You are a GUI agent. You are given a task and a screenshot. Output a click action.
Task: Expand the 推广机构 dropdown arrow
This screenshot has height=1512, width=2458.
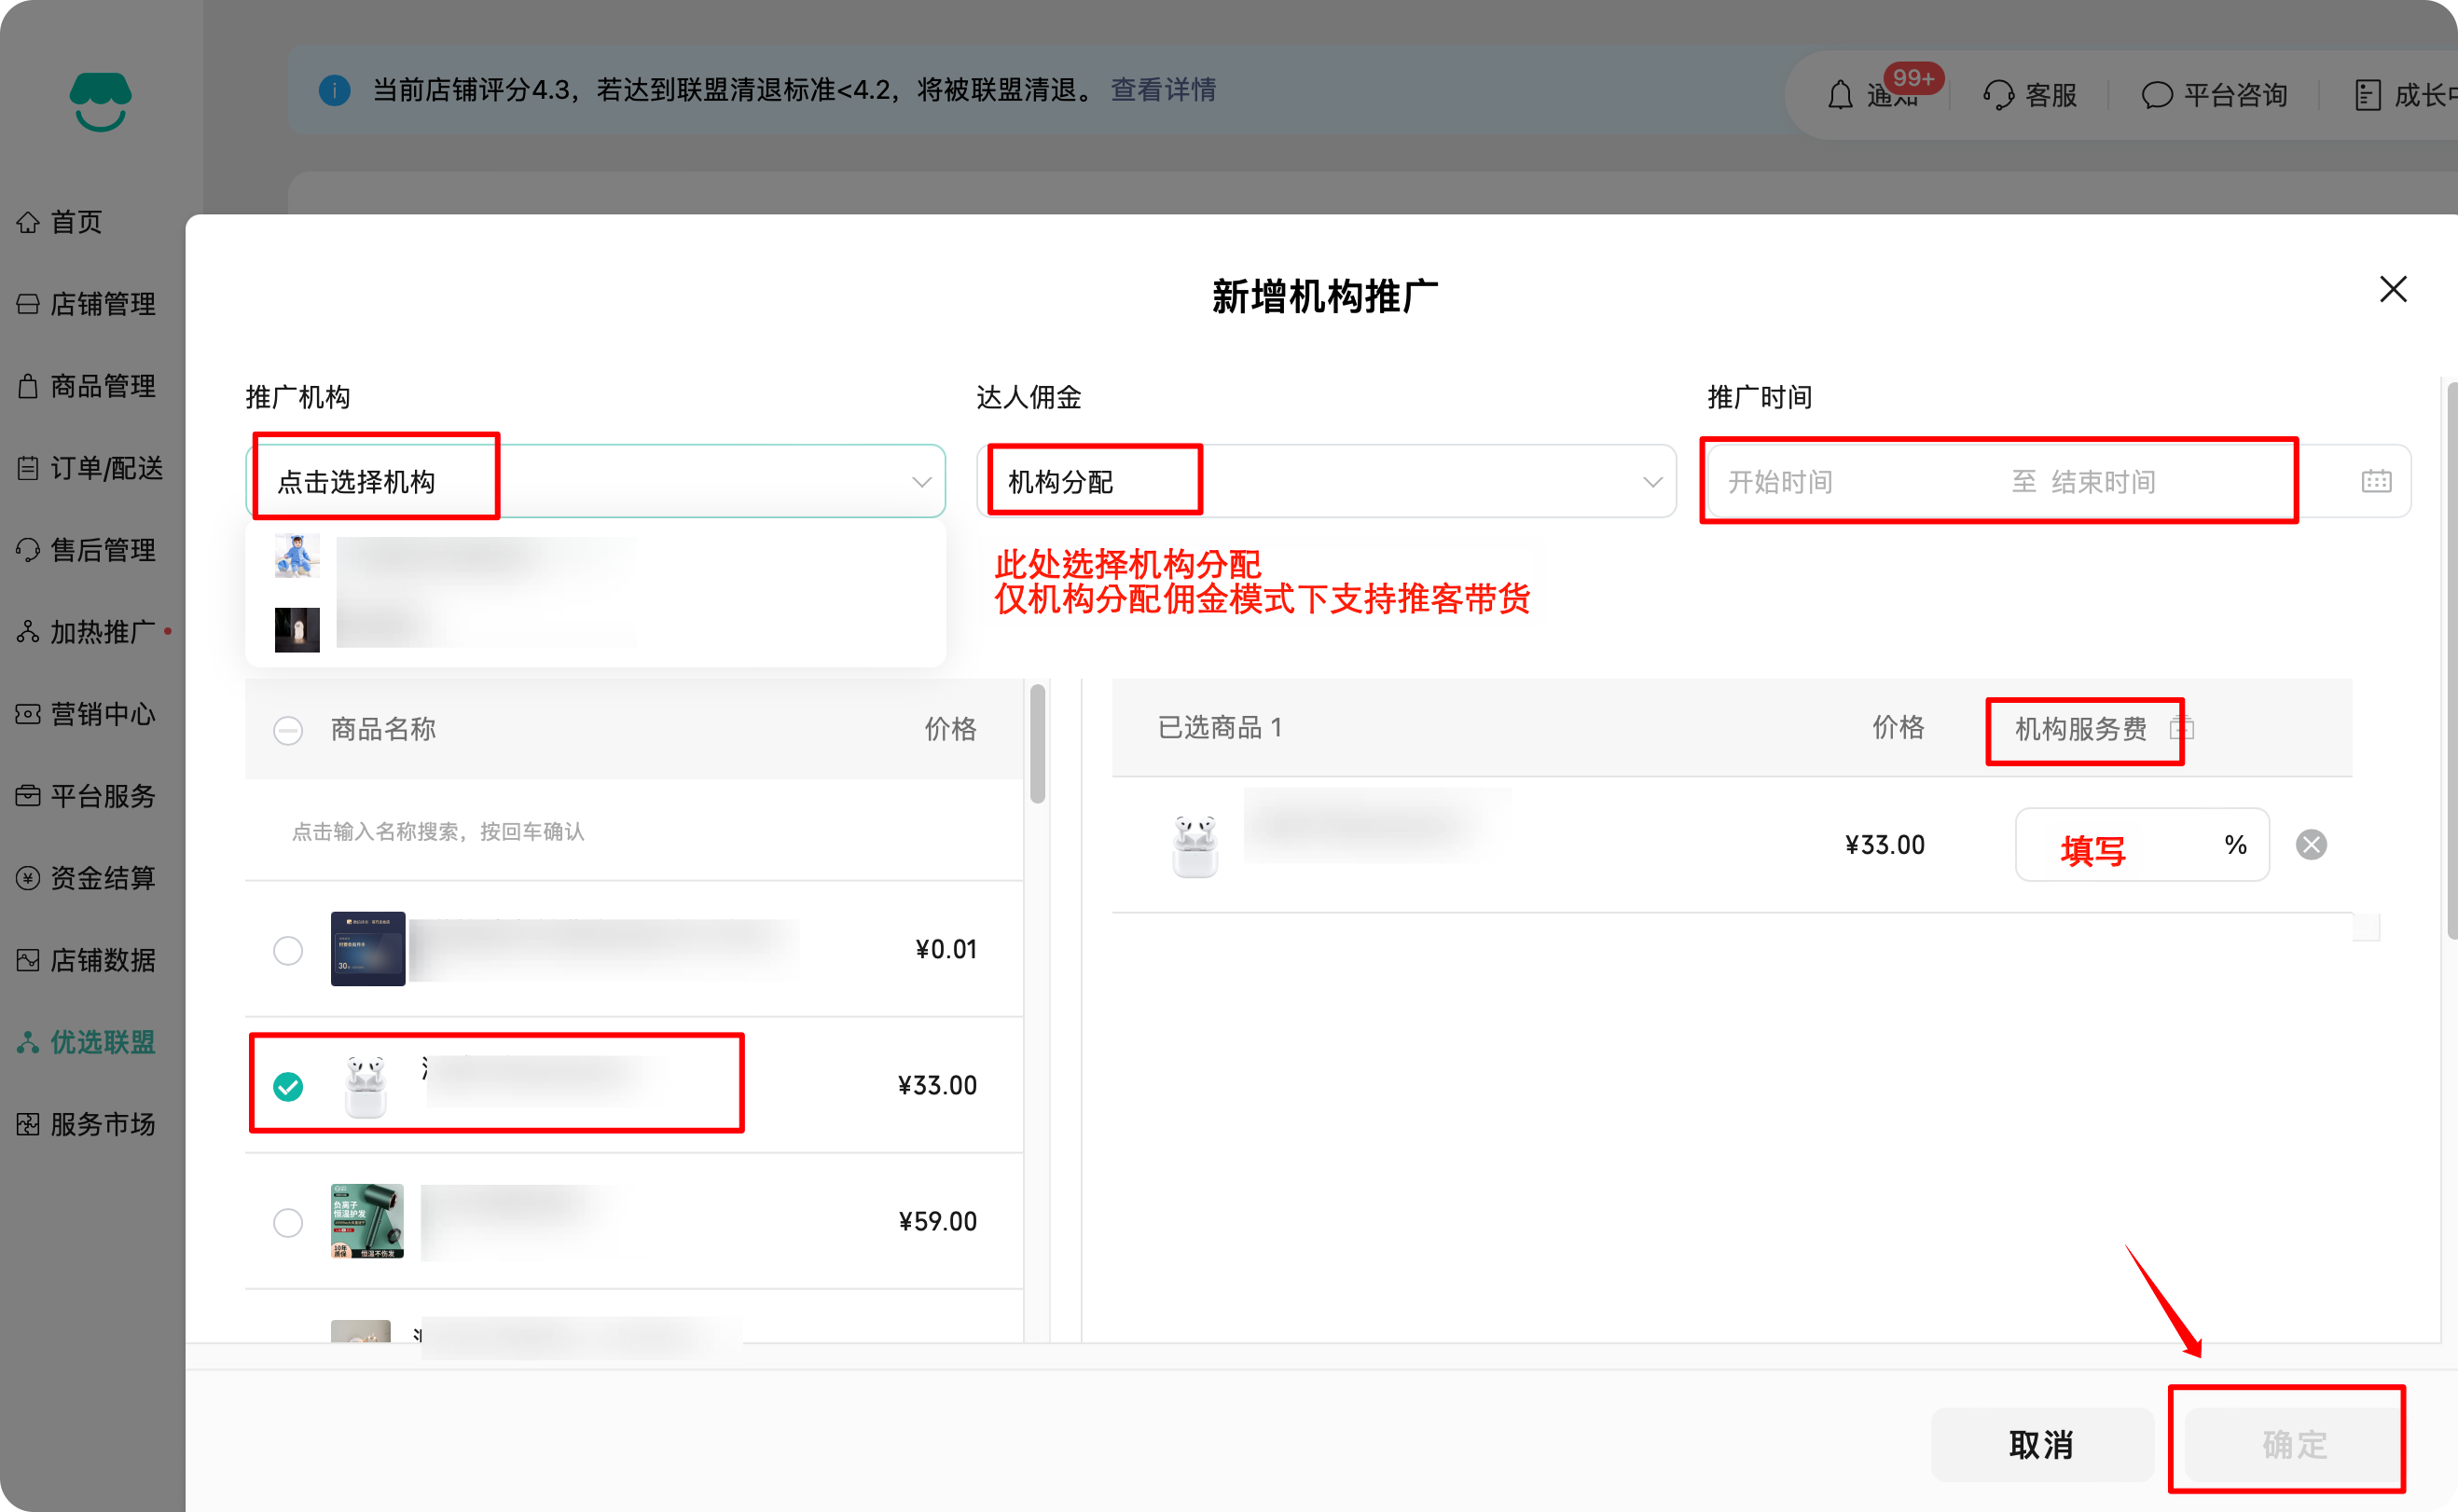(921, 482)
